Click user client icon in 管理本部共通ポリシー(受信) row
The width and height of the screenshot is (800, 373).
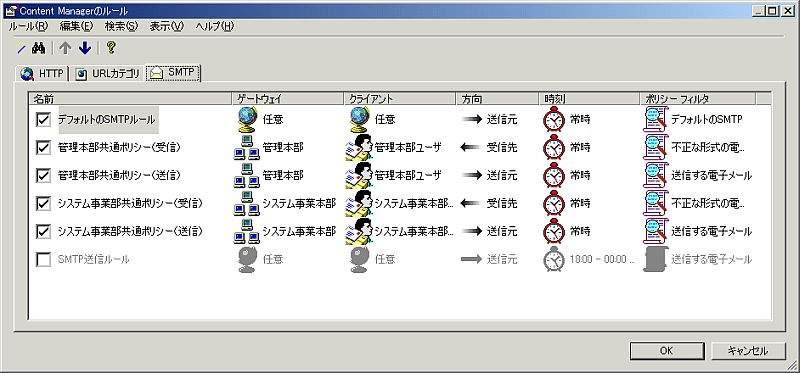pyautogui.click(x=359, y=148)
